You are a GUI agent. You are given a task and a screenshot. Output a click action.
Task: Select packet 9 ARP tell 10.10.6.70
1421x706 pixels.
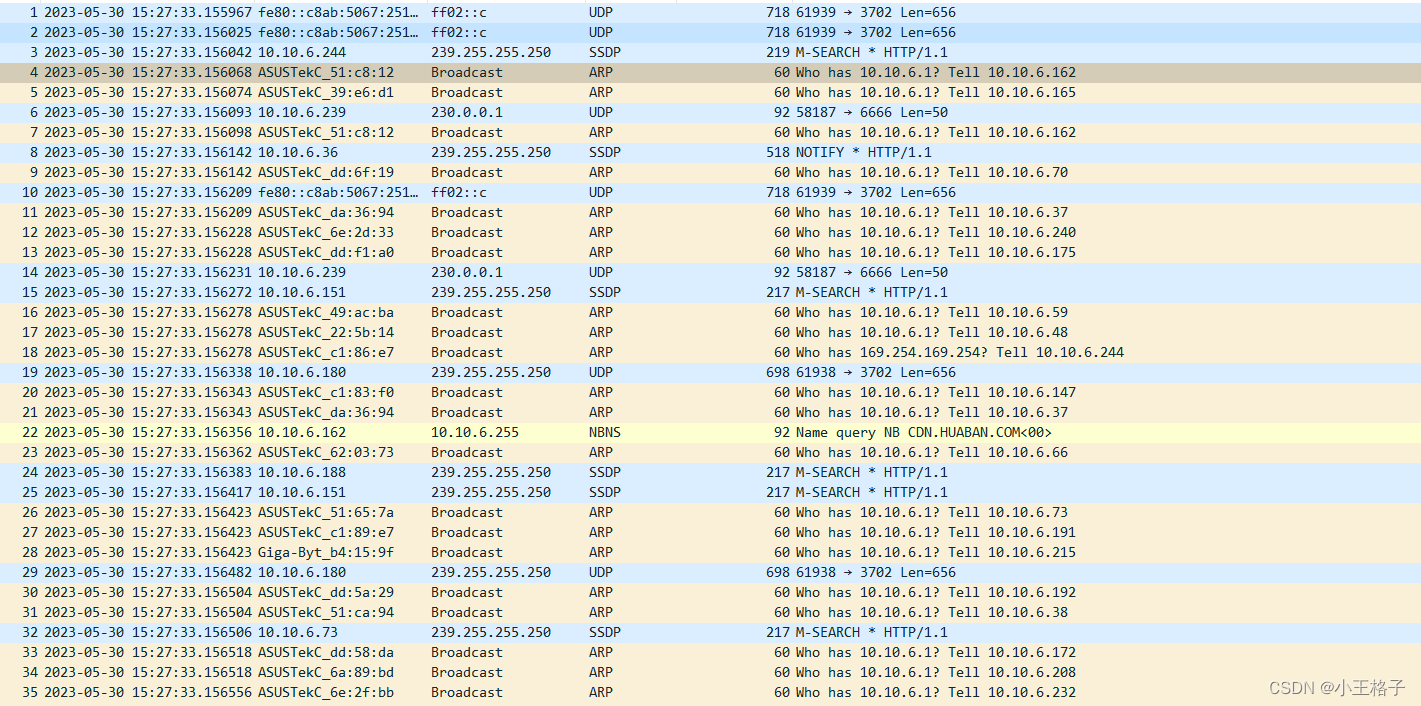(x=710, y=172)
